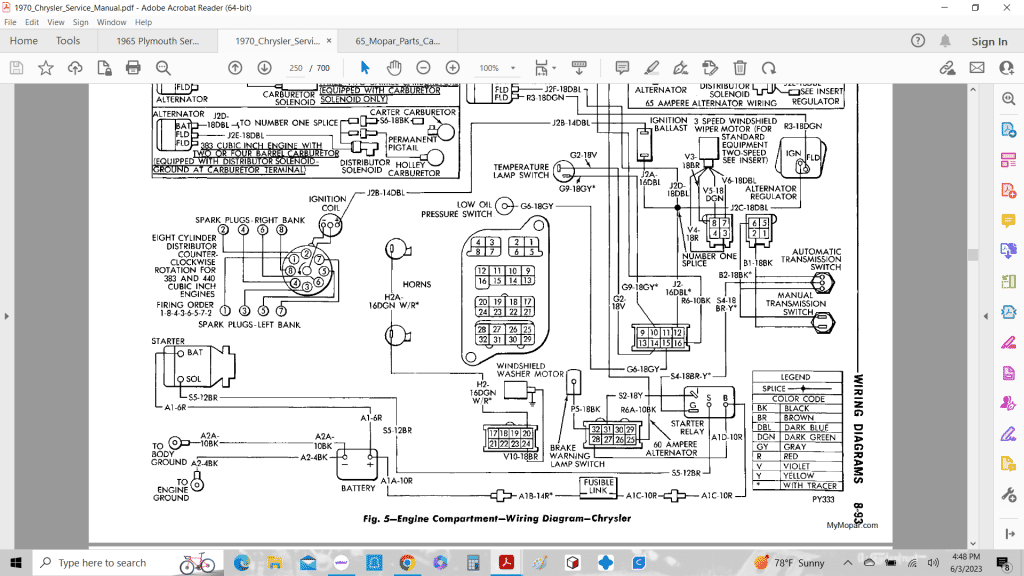Viewport: 1024px width, 576px height.
Task: Star this file as favorite
Action: point(46,68)
